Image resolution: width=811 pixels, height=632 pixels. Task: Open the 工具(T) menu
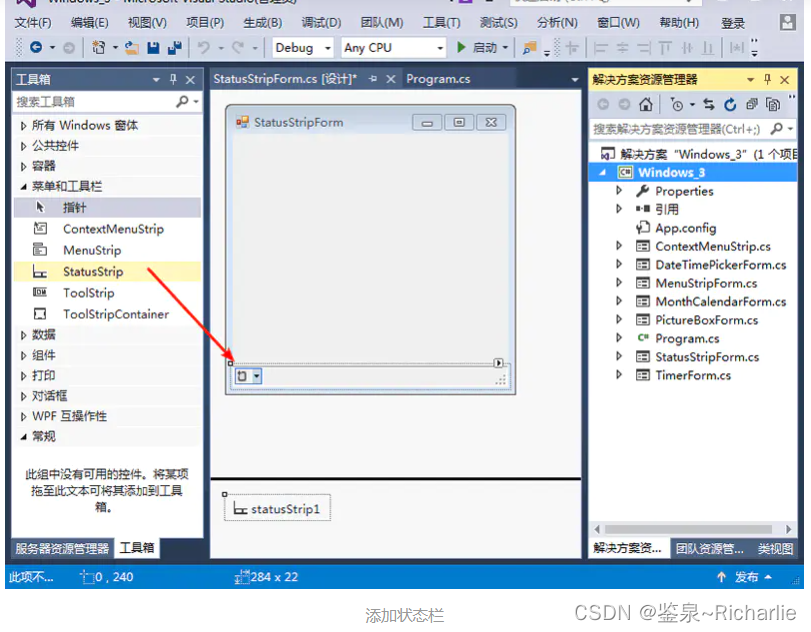[442, 23]
